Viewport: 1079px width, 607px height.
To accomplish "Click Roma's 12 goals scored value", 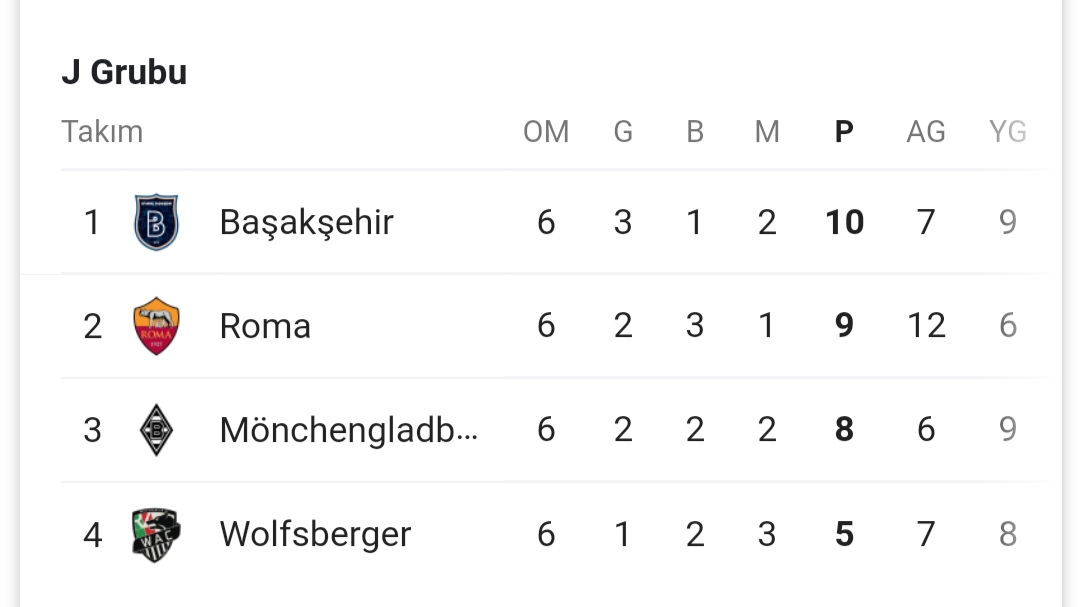I will (x=926, y=326).
